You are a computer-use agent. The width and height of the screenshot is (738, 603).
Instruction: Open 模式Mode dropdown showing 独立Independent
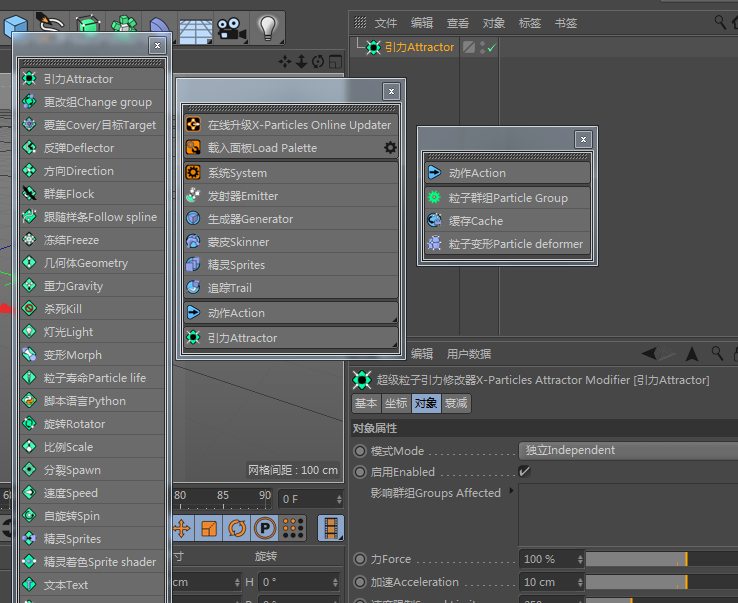coord(628,450)
